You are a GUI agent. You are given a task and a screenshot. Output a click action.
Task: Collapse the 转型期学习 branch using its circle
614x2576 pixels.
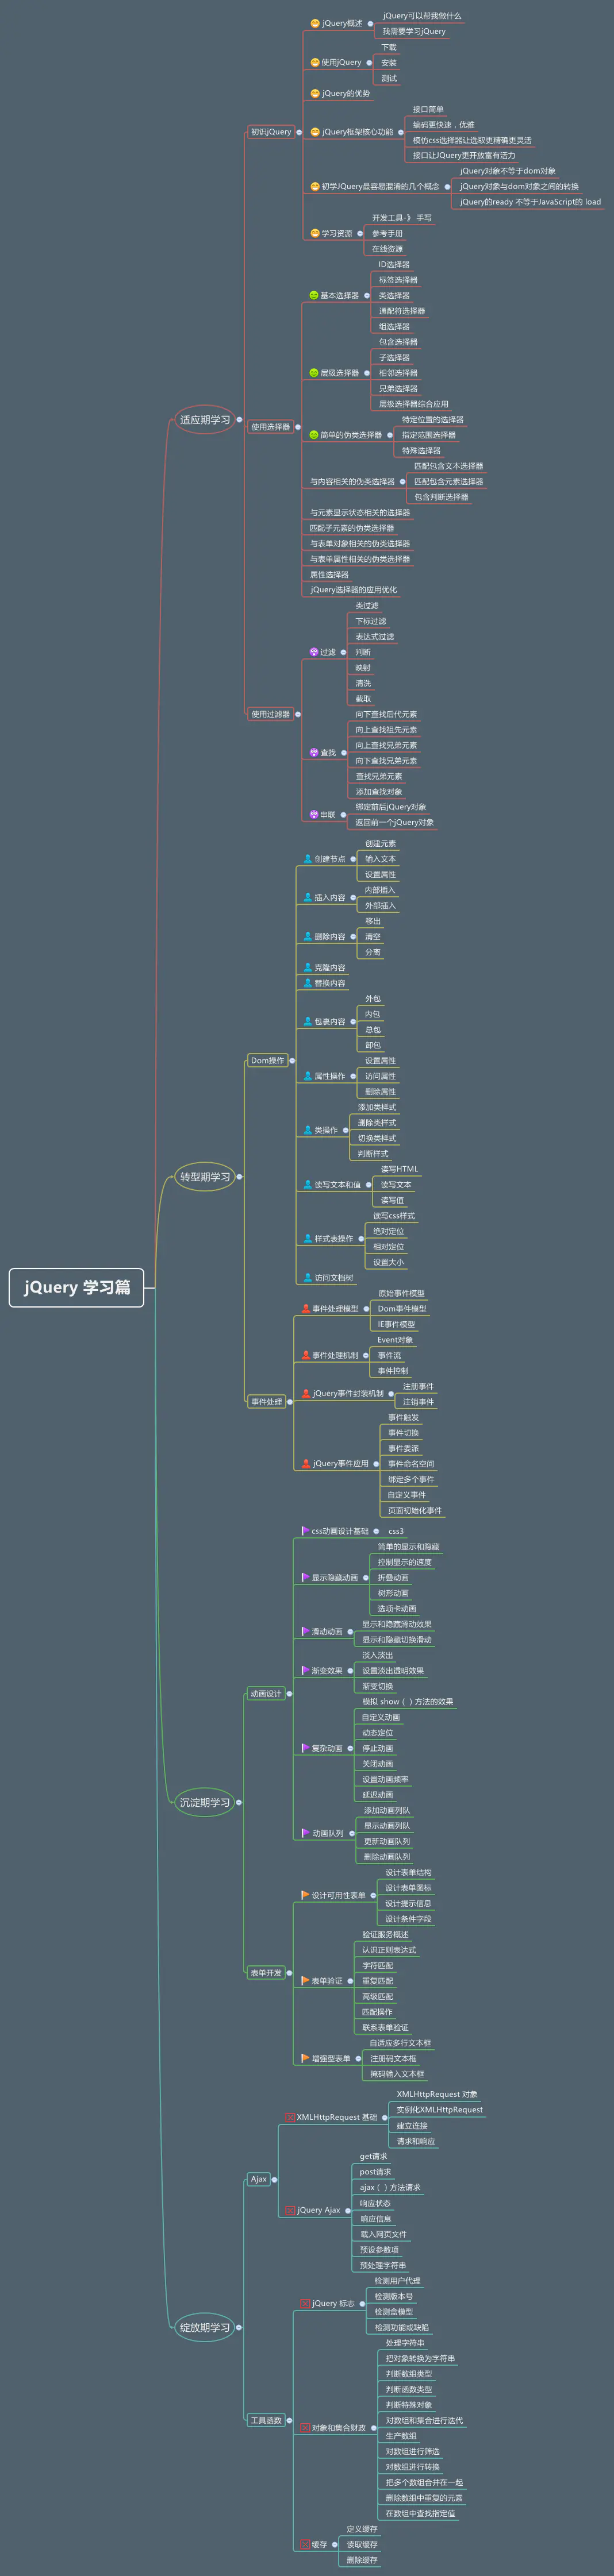coord(239,1177)
